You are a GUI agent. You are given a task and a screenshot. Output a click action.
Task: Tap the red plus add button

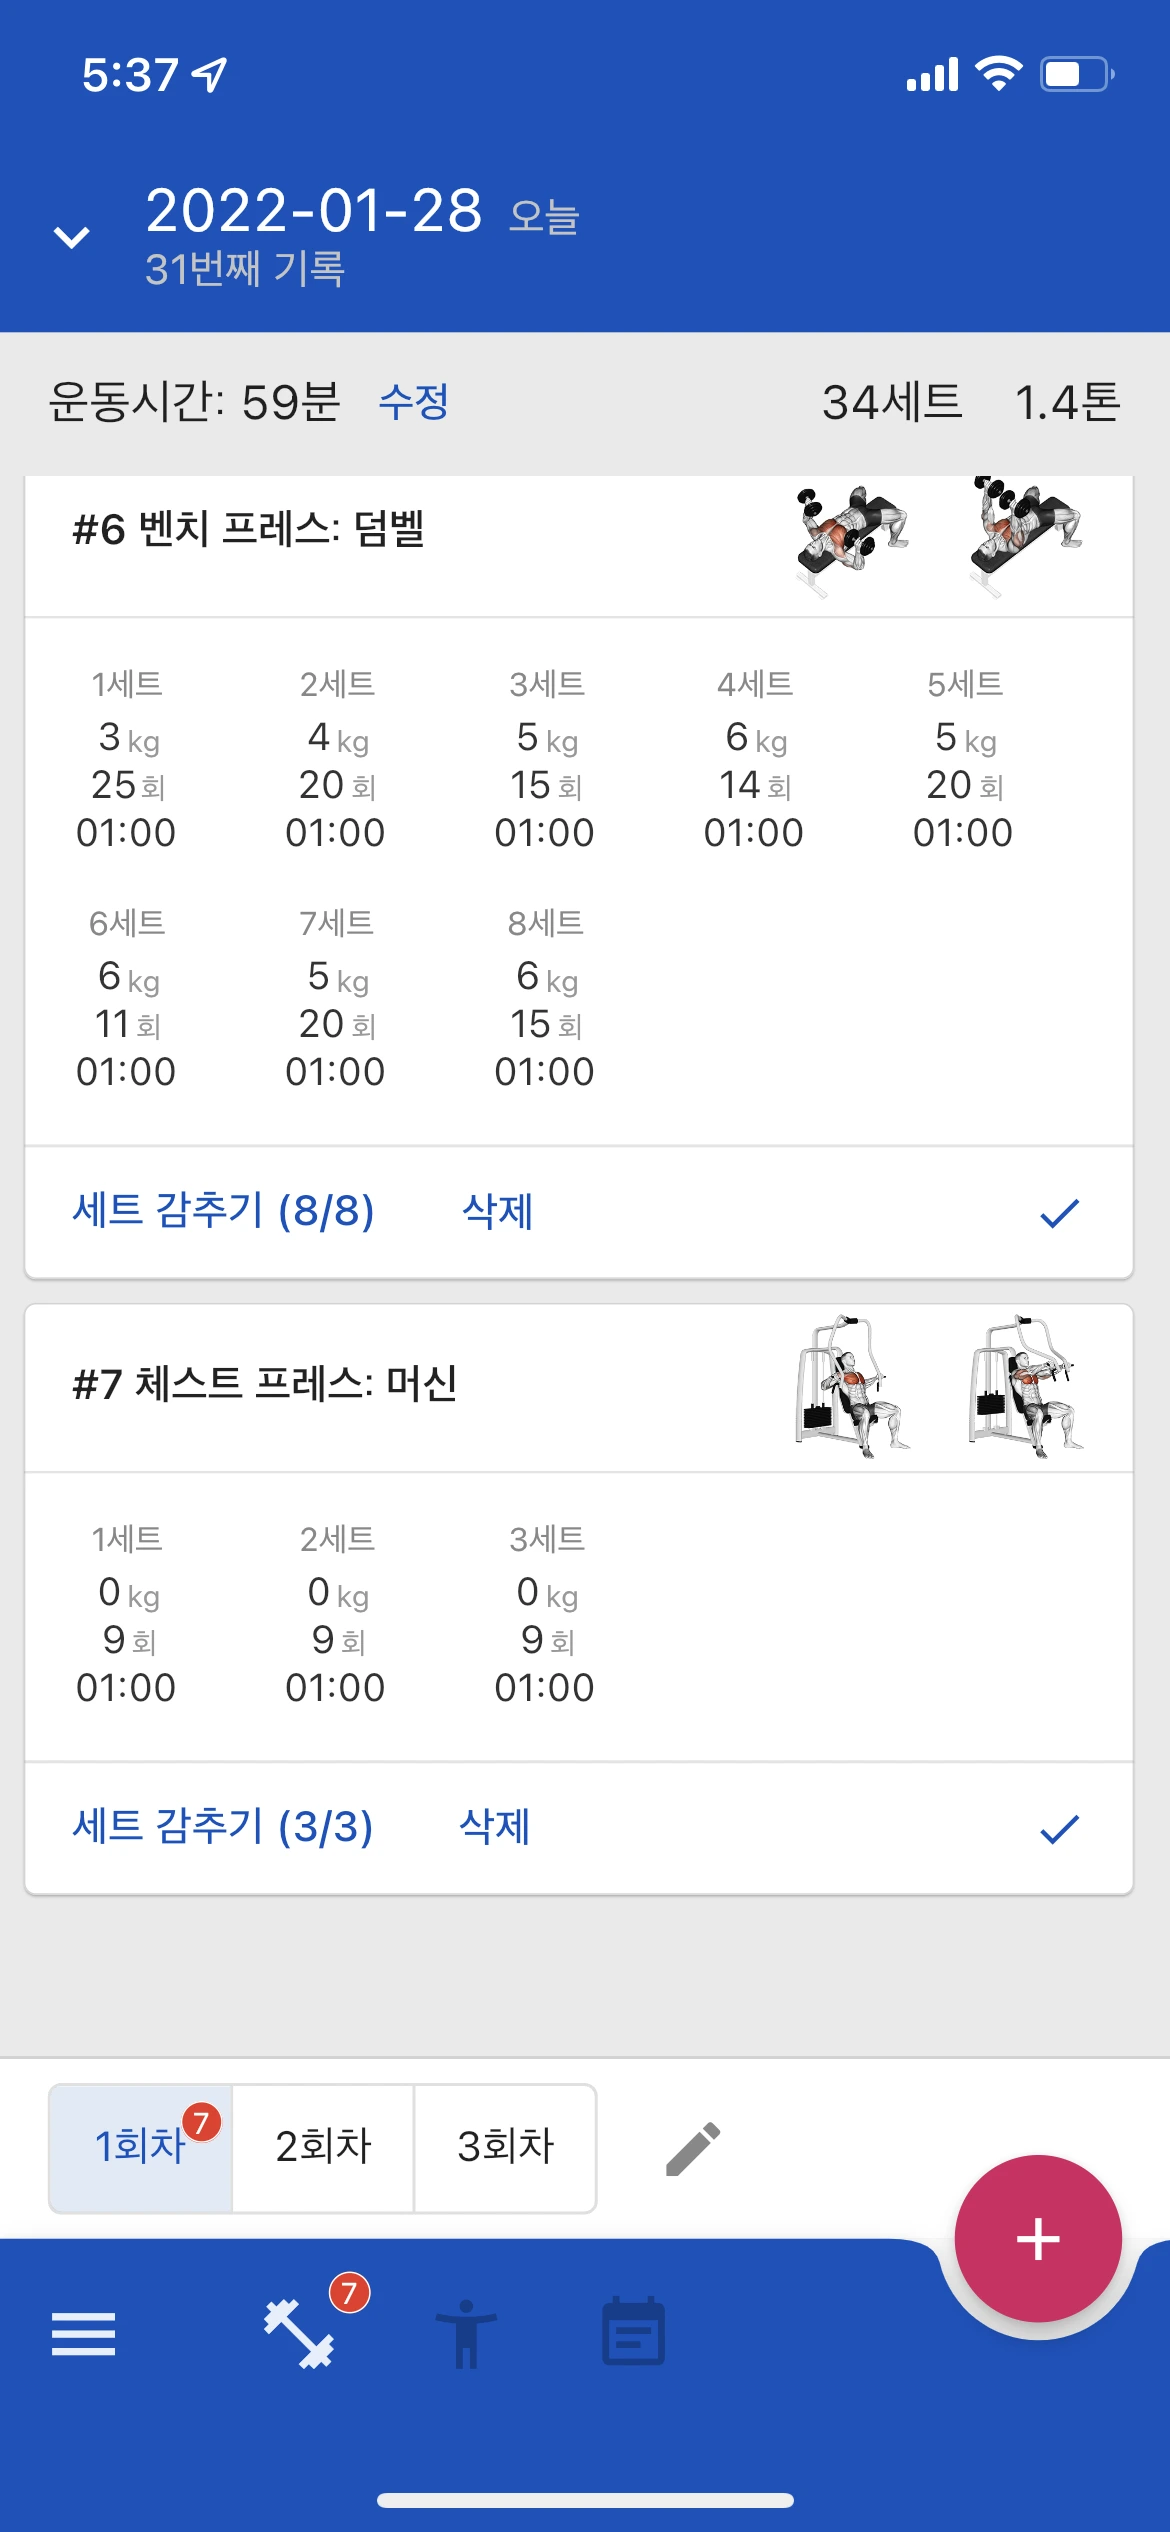click(1037, 2238)
